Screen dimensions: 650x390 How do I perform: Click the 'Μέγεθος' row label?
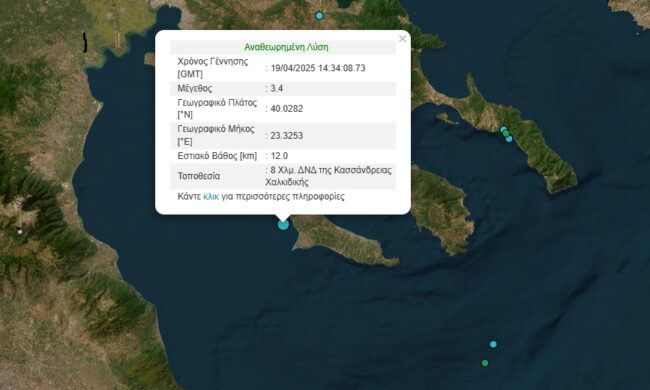click(194, 88)
